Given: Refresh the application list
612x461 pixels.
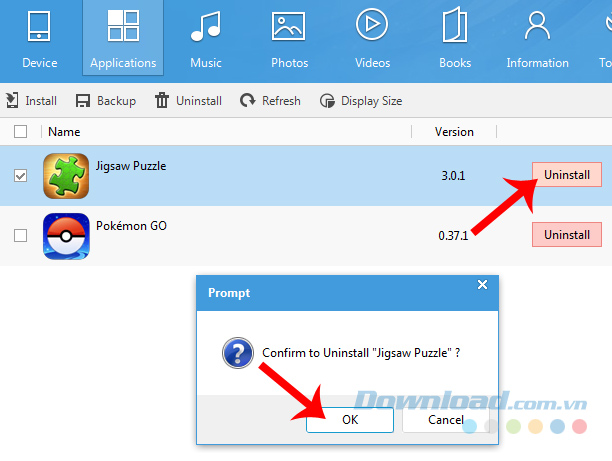Looking at the screenshot, I should pyautogui.click(x=270, y=101).
